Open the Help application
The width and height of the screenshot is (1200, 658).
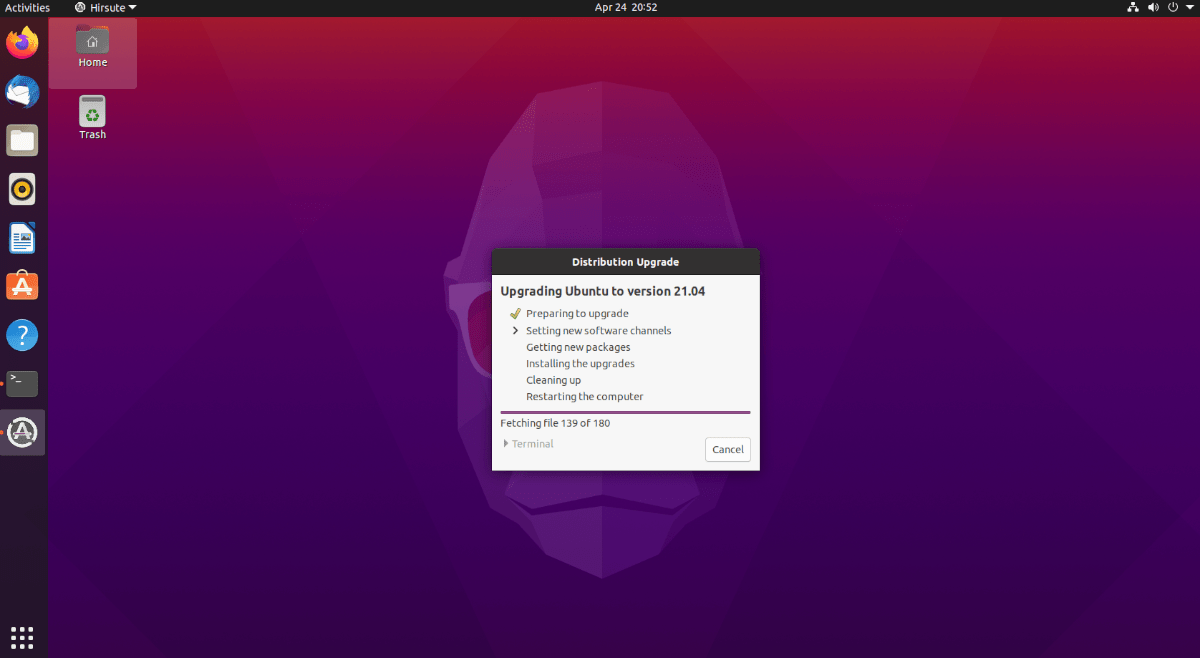(x=22, y=335)
